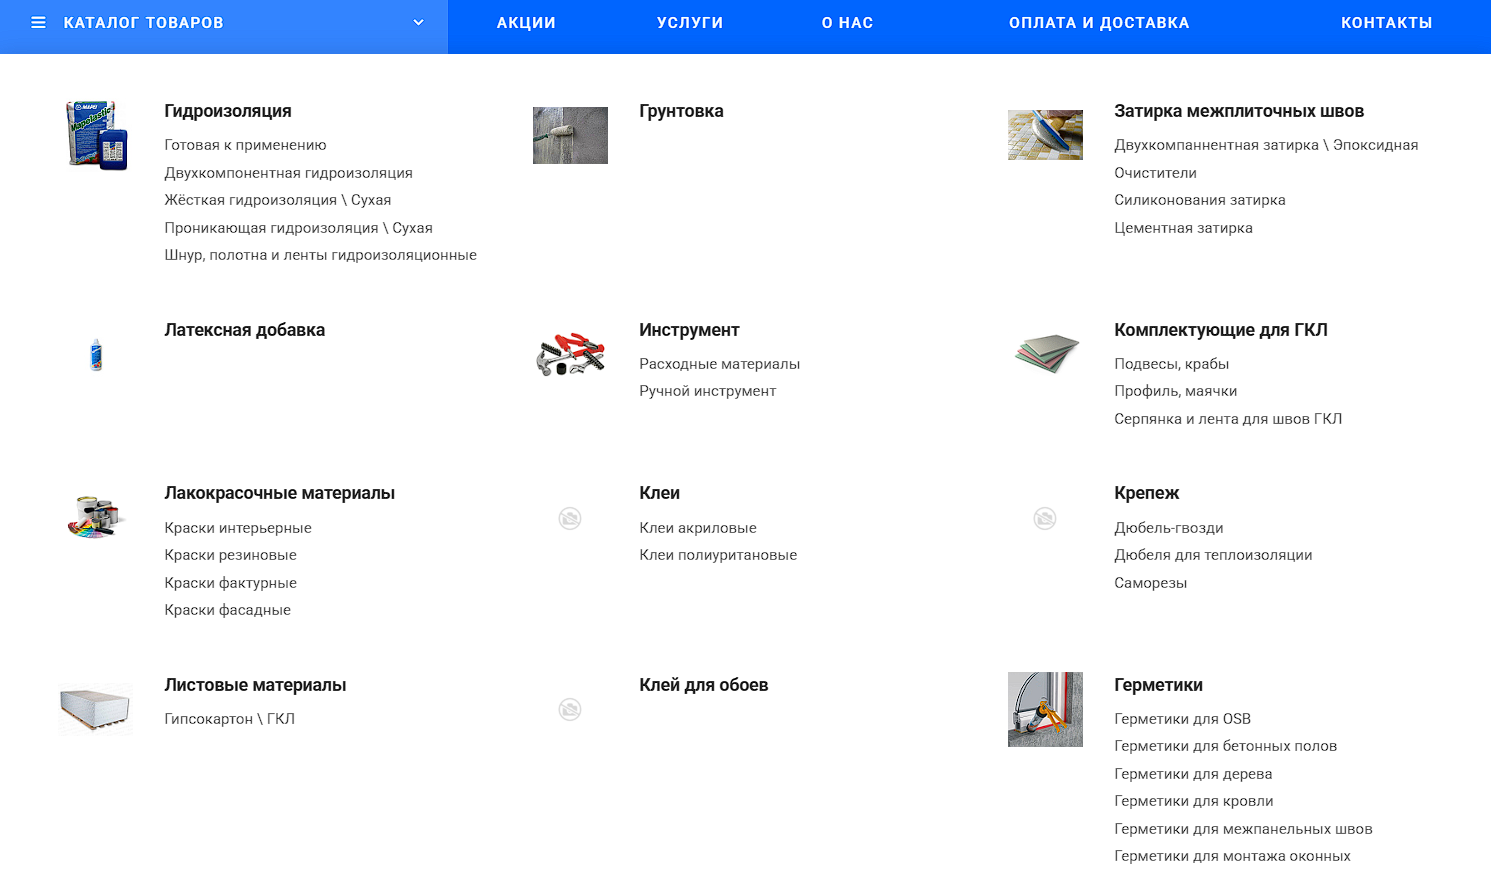This screenshot has height=872, width=1491.
Task: Open the Затирка межплиточных швов heading
Action: (1239, 111)
